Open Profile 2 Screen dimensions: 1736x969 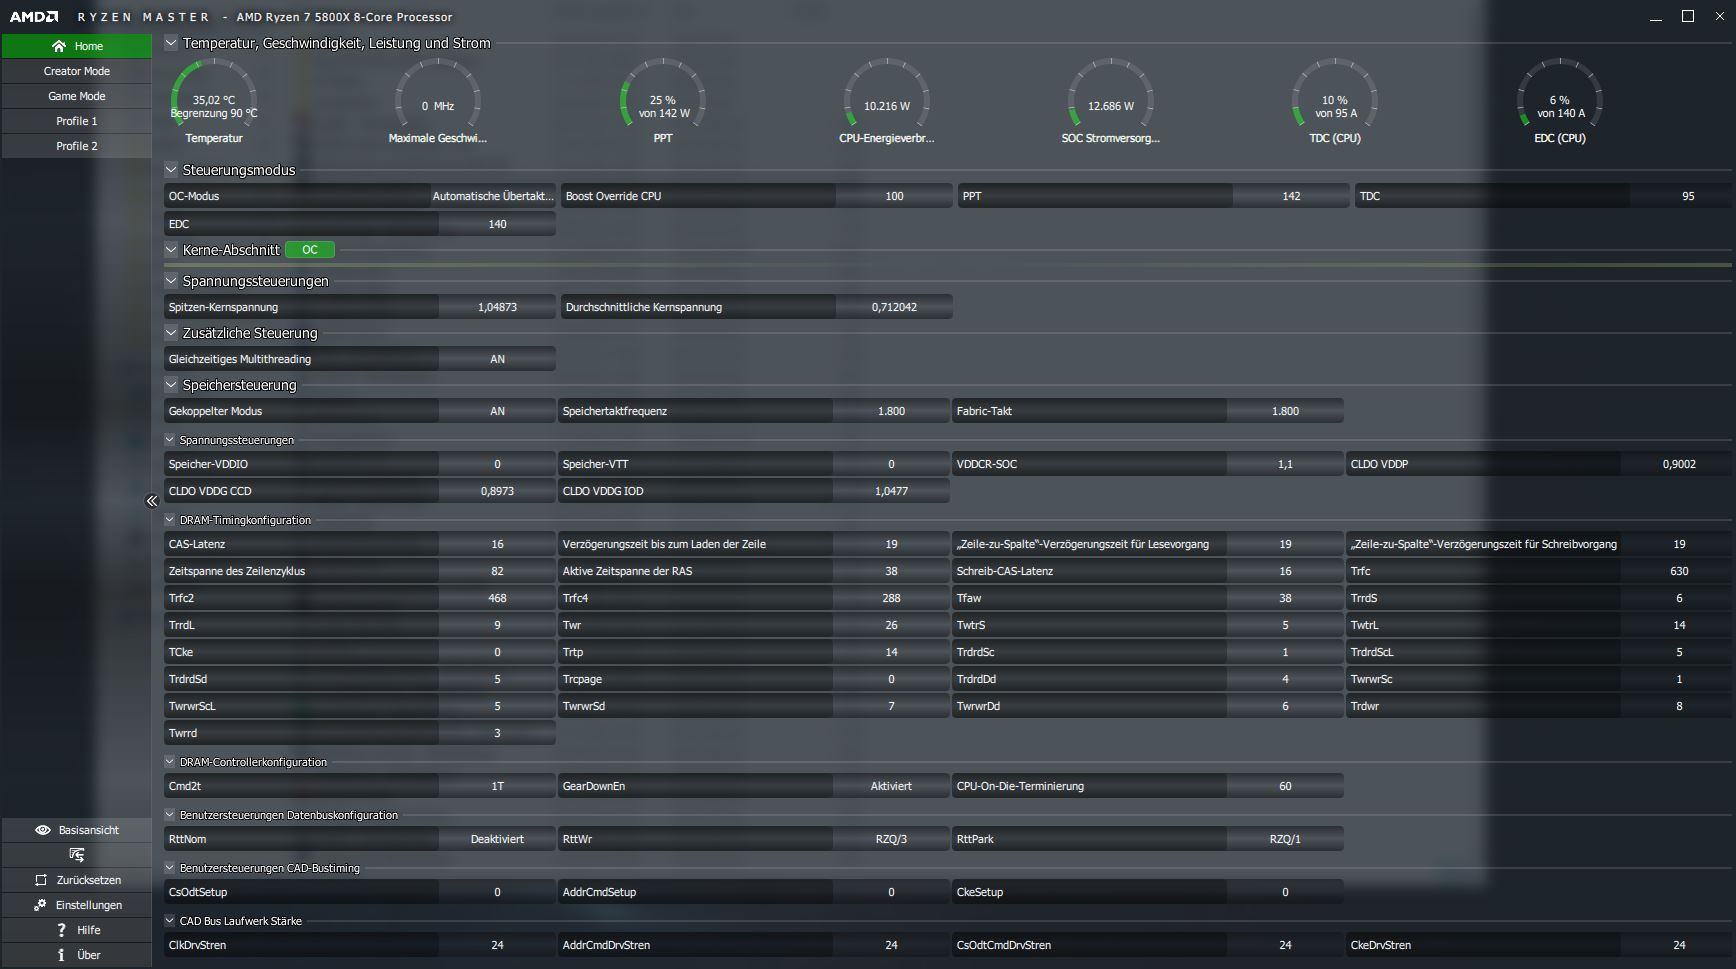coord(77,146)
